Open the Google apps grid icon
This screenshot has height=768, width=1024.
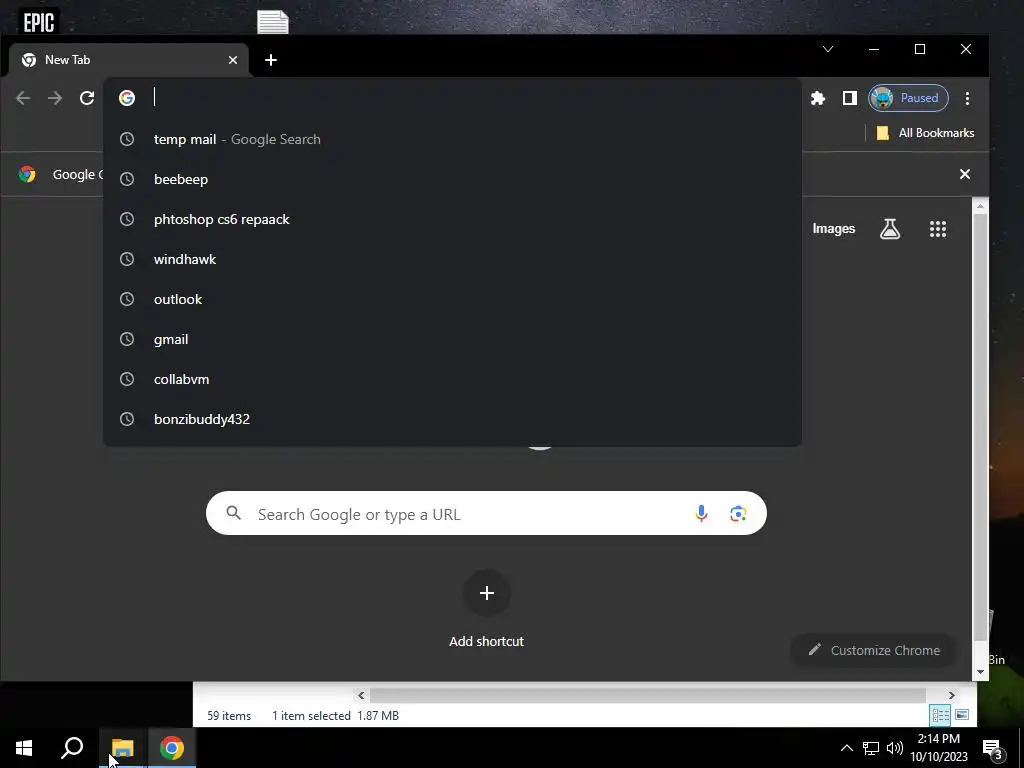(x=938, y=229)
